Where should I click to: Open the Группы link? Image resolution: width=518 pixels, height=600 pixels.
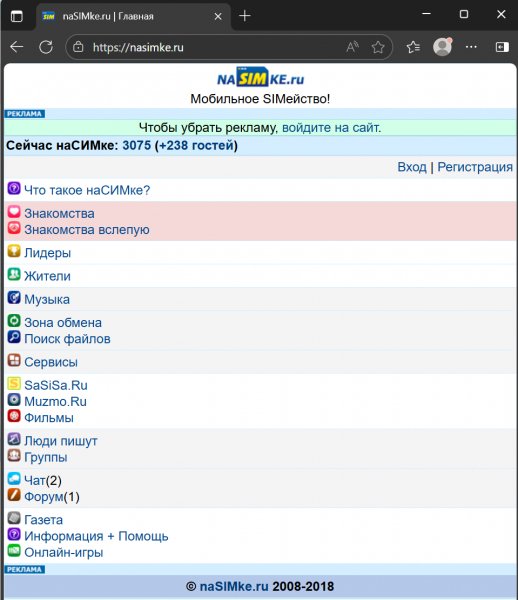(x=46, y=457)
